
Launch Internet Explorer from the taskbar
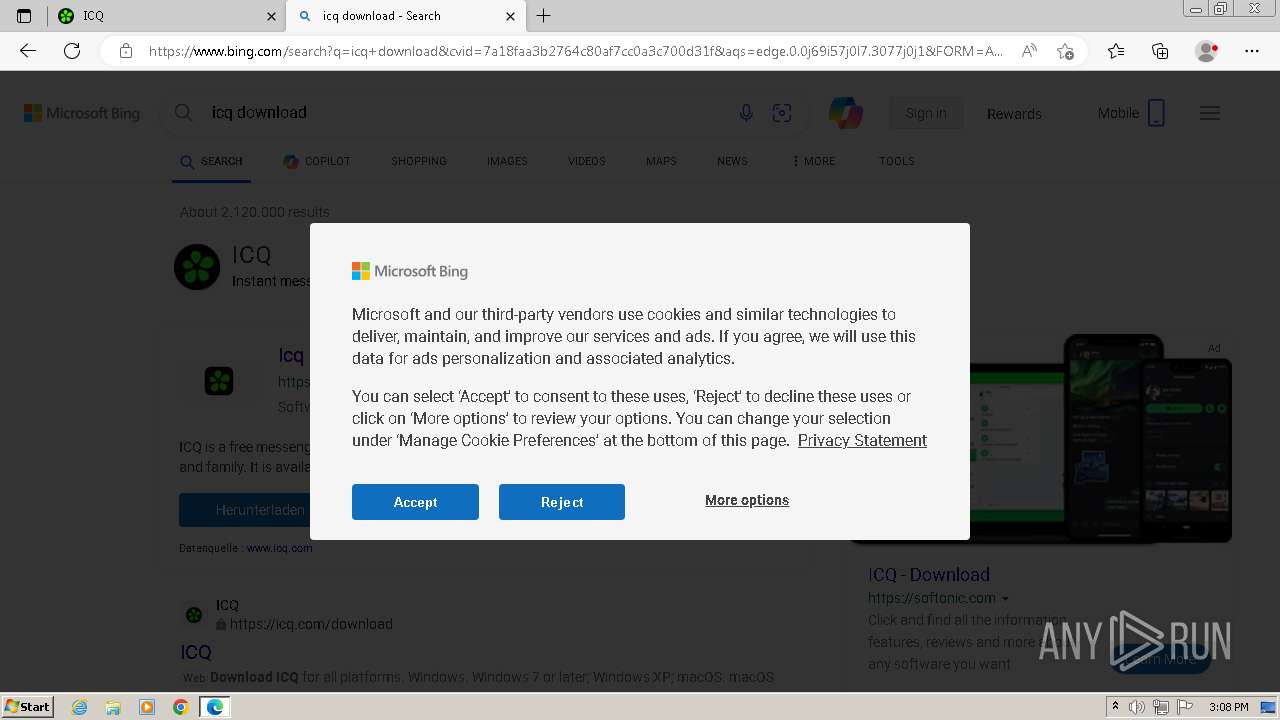79,707
